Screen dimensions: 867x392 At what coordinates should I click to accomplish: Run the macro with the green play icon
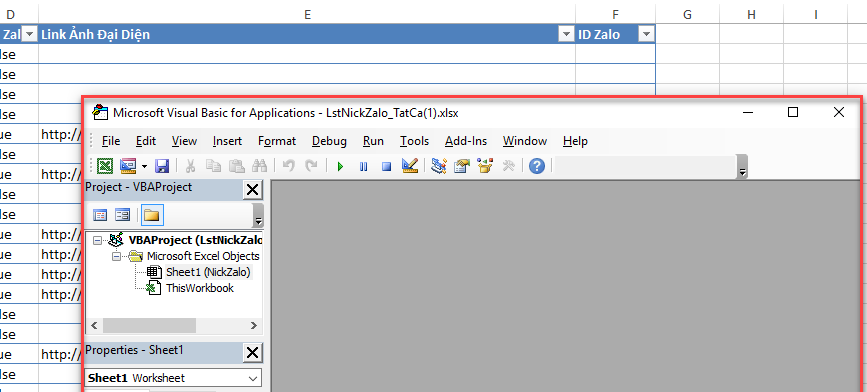[x=340, y=166]
